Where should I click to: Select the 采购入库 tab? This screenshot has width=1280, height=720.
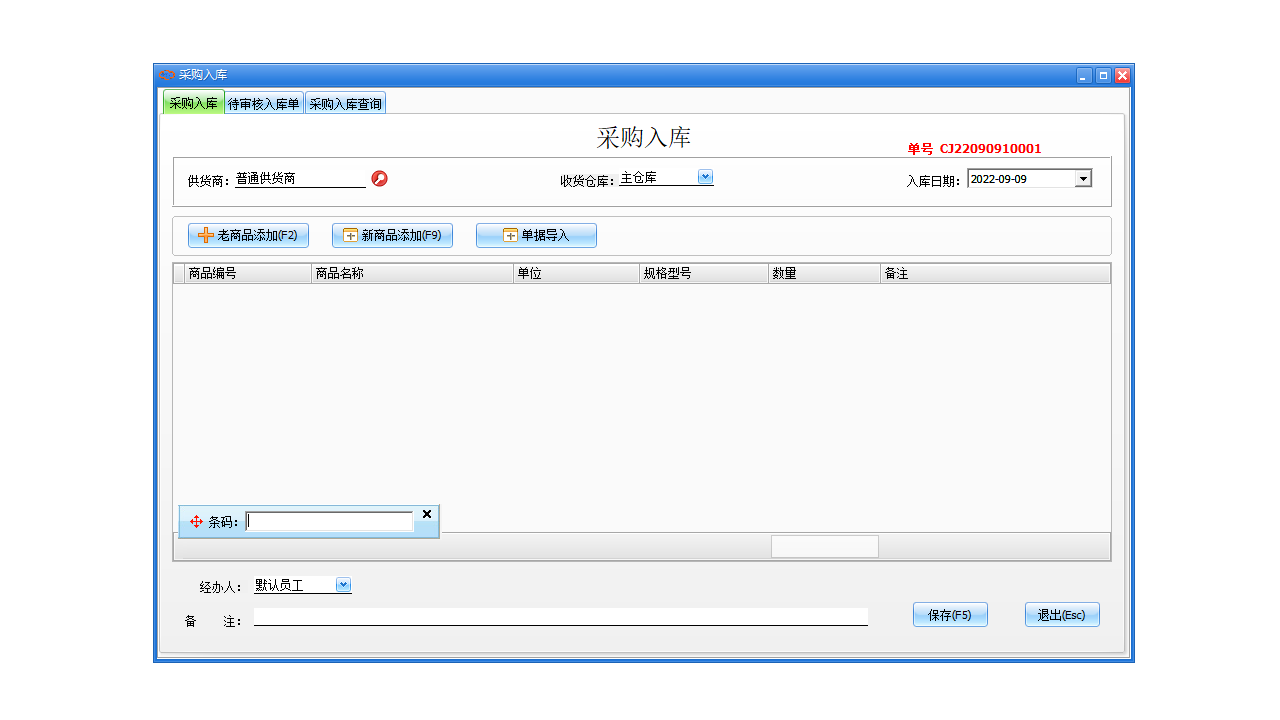pos(193,101)
